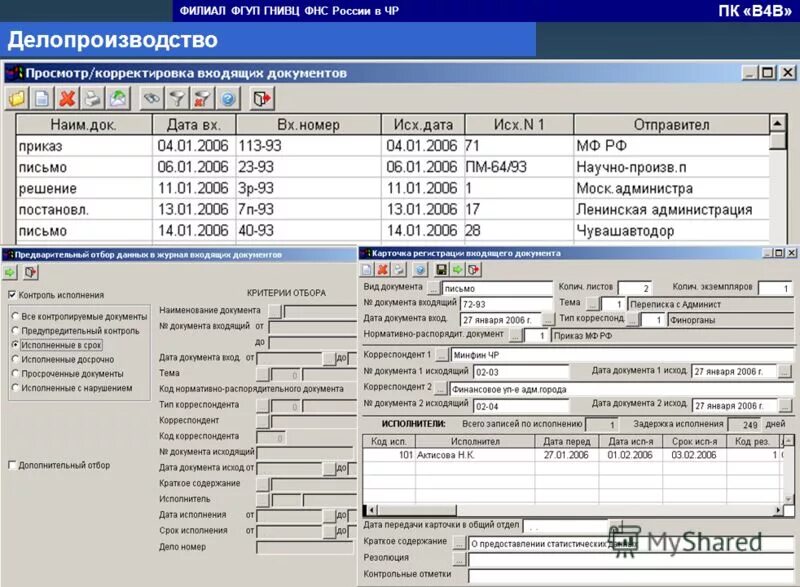Select executor row Актисова Н.К.
The width and height of the screenshot is (800, 587).
(574, 454)
